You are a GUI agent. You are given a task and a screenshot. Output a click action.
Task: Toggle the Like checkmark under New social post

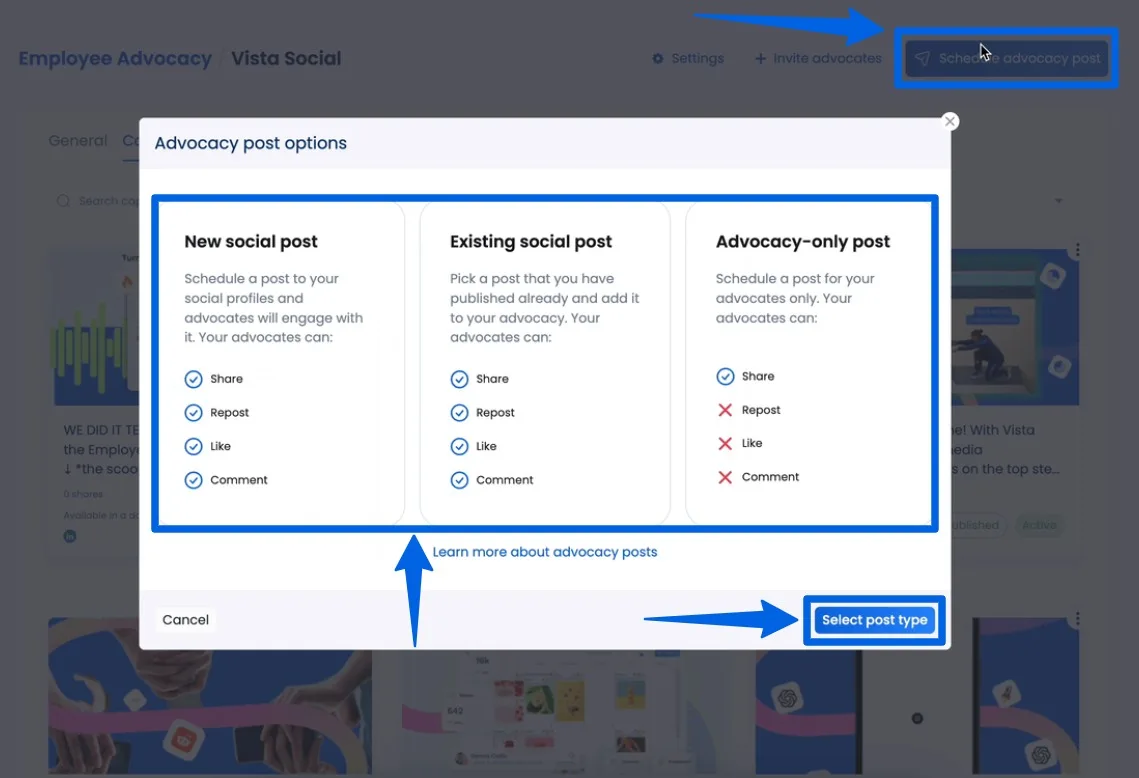click(x=193, y=446)
